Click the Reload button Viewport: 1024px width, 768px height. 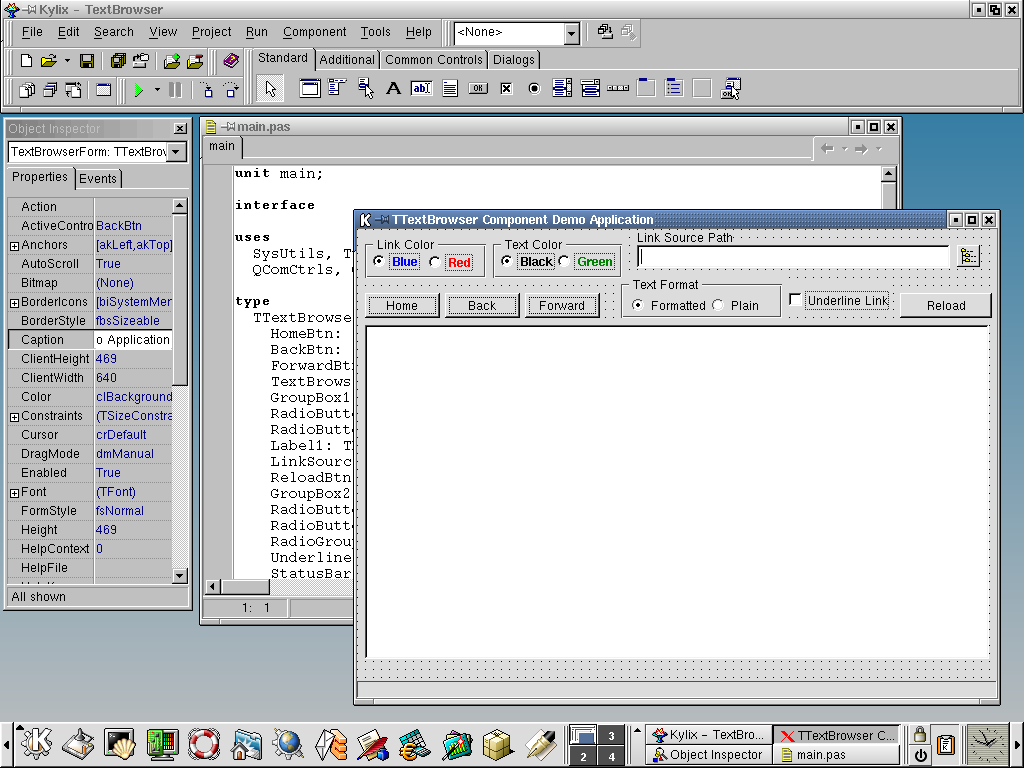pos(945,305)
